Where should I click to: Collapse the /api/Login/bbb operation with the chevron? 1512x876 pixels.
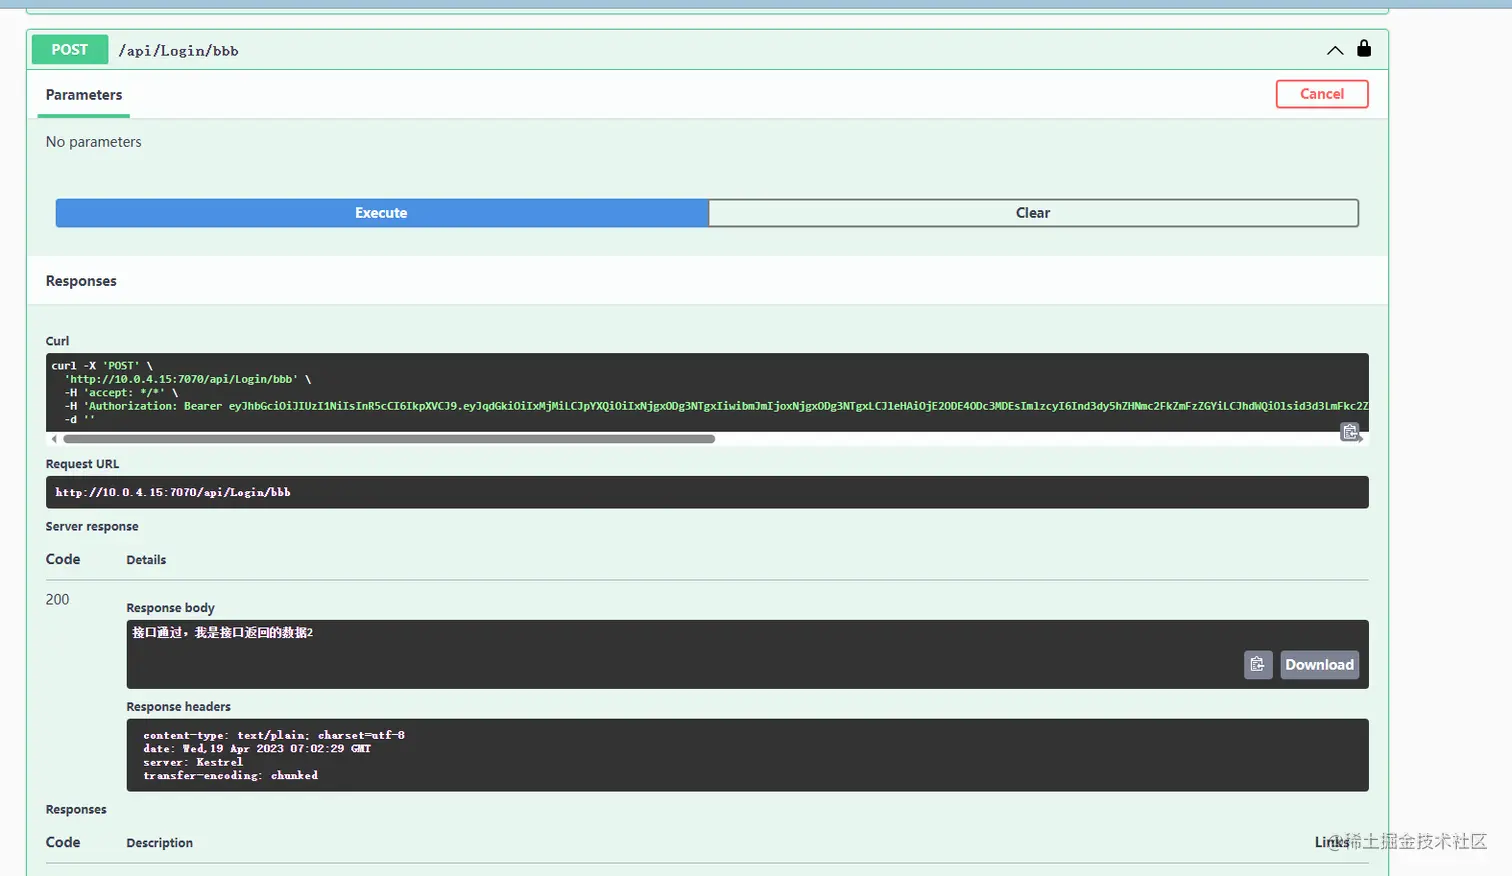[1335, 50]
